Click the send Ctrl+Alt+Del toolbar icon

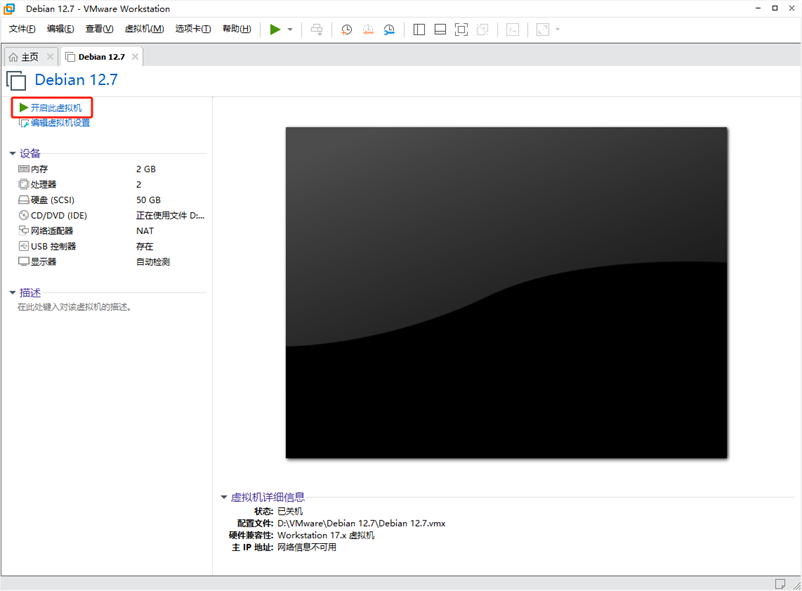(317, 30)
